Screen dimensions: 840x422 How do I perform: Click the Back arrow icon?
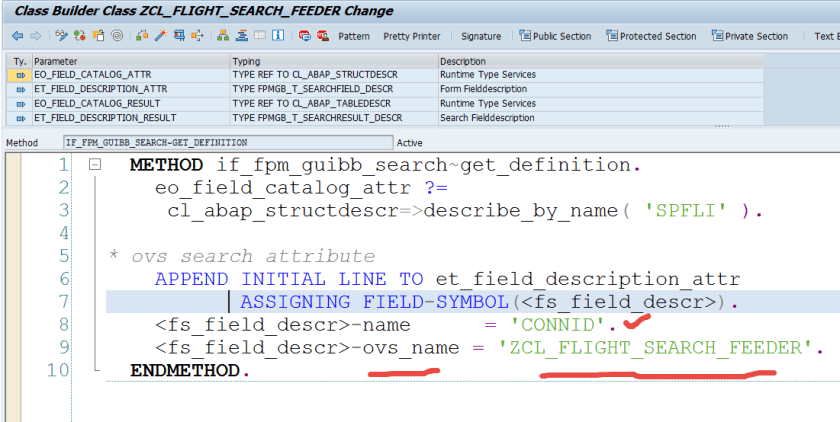(18, 36)
